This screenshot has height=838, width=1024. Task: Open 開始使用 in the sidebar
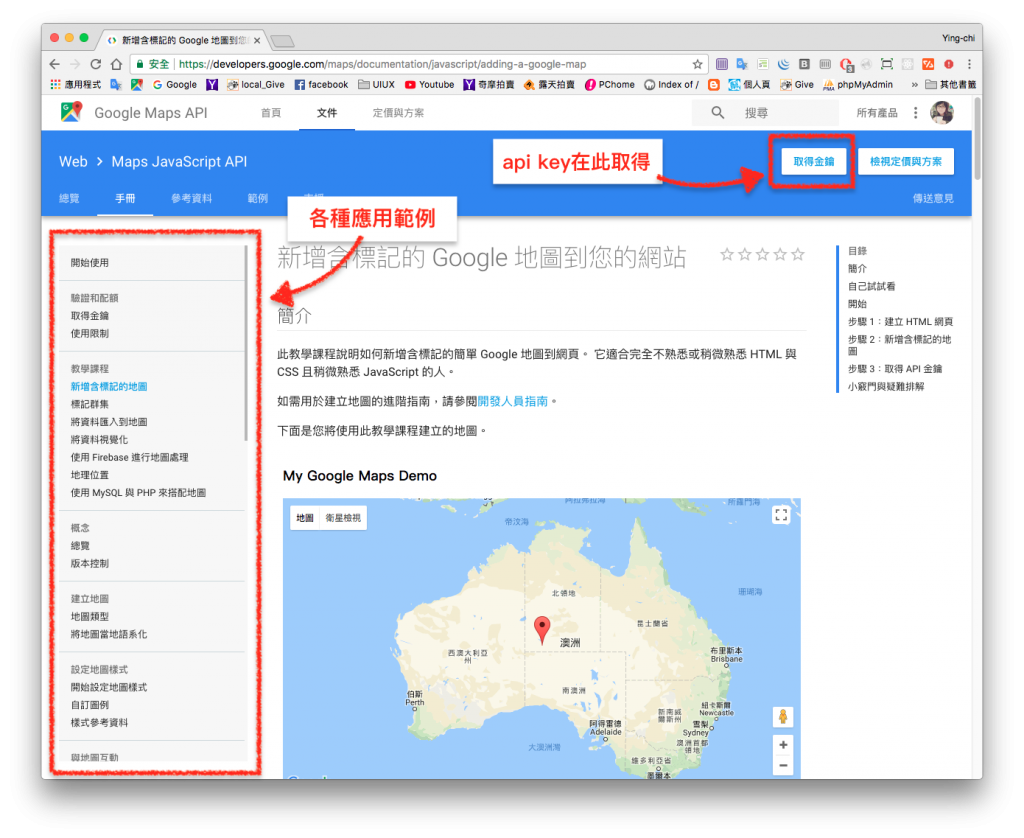pyautogui.click(x=90, y=263)
